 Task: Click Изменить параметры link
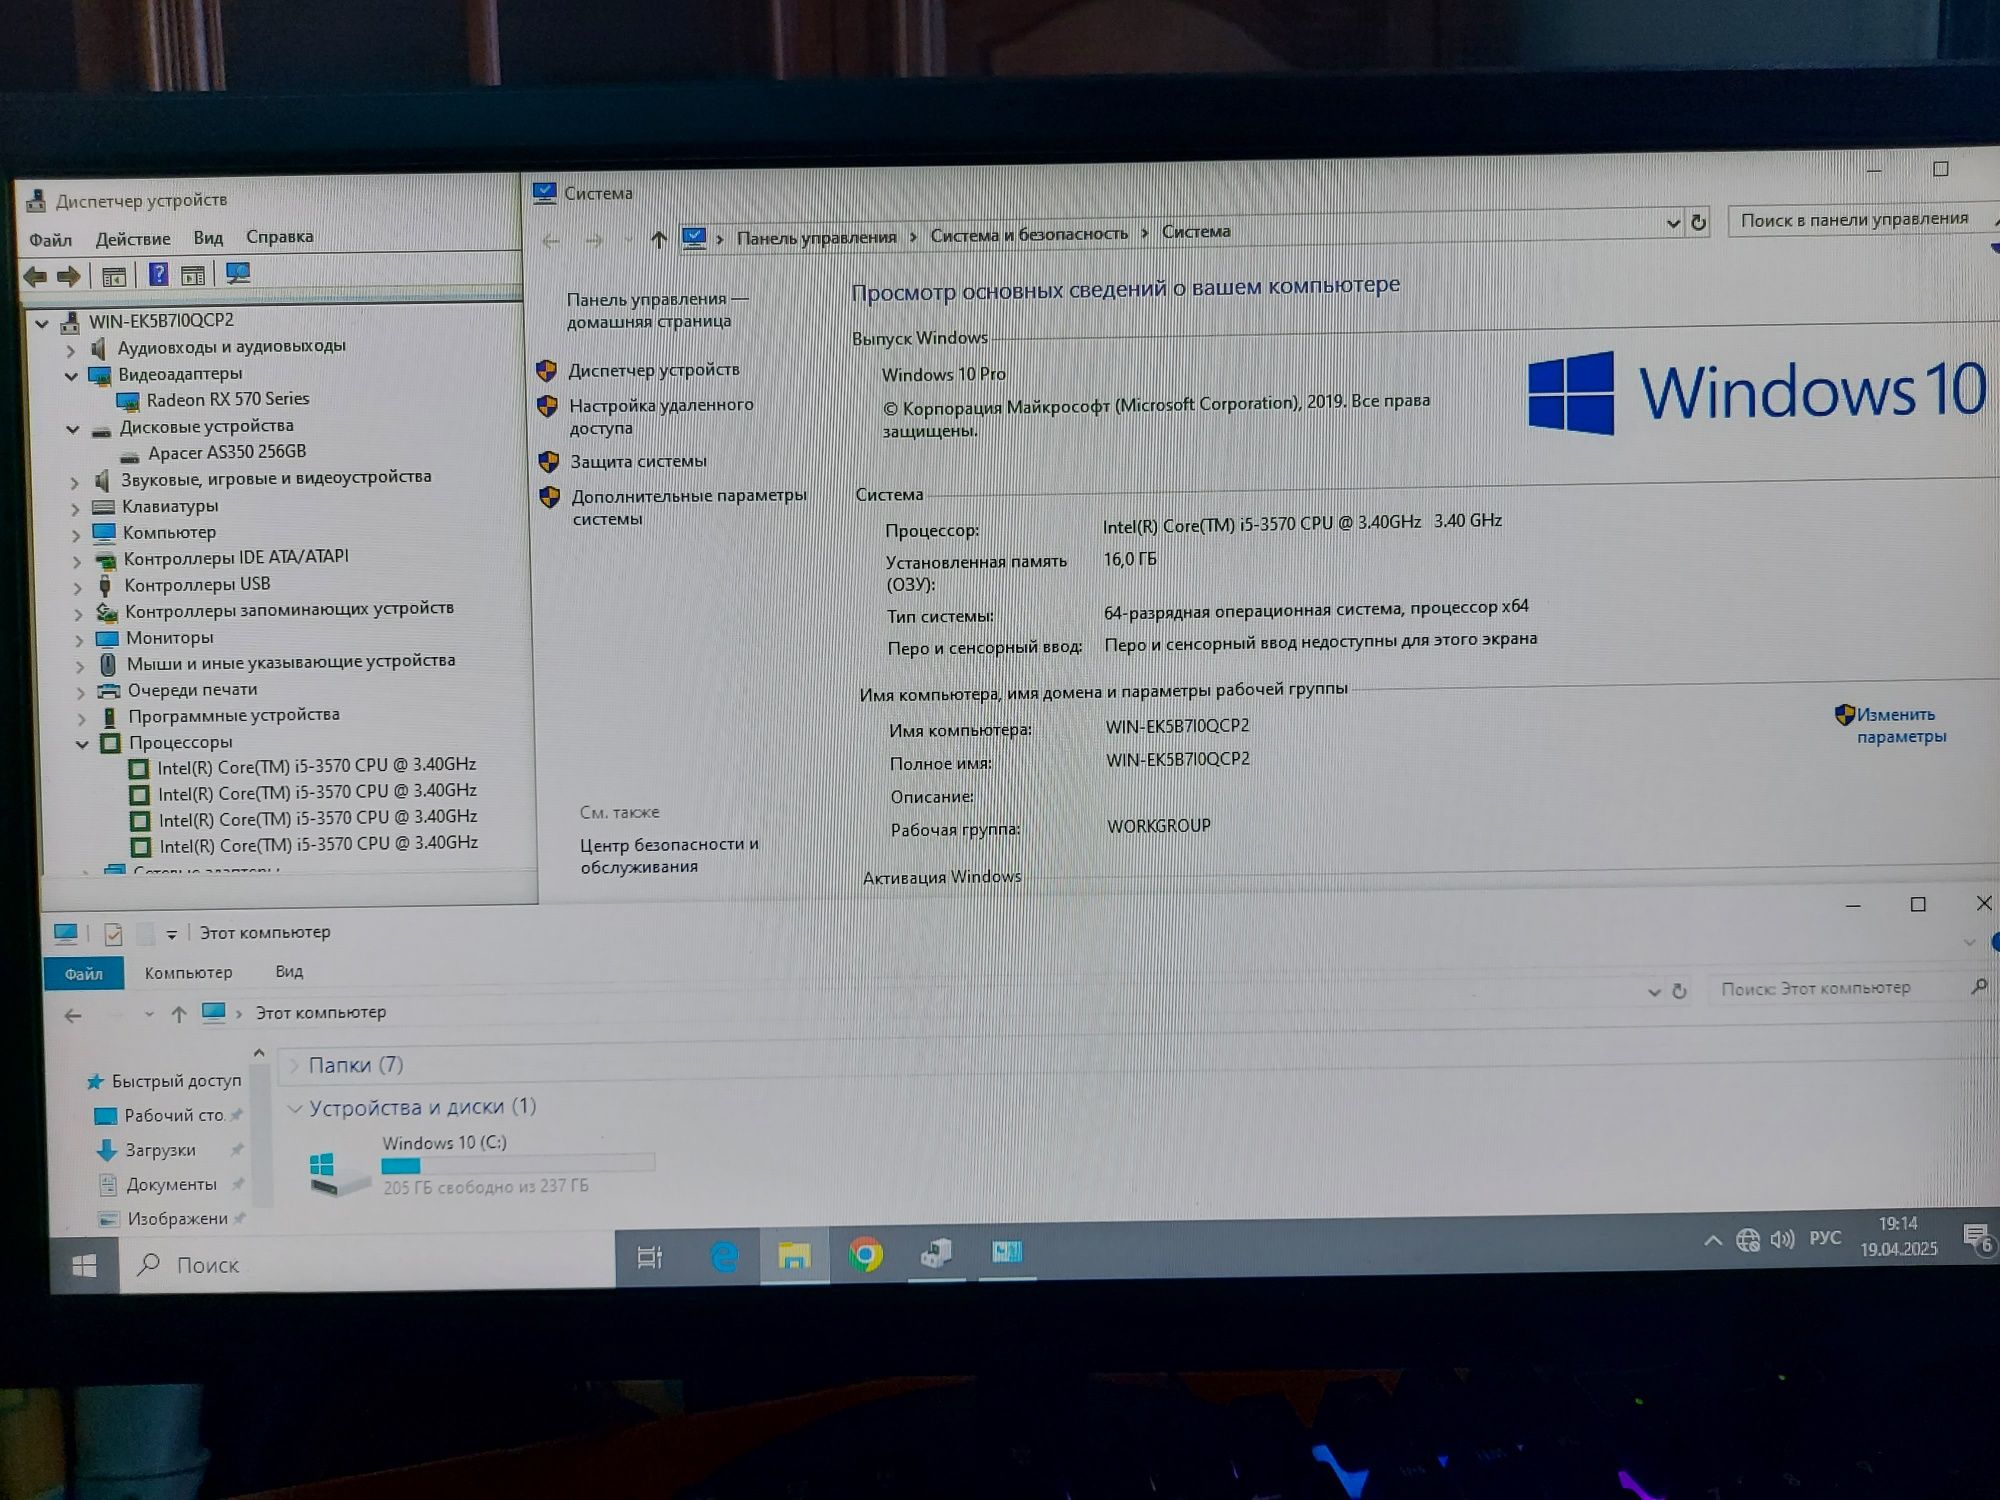click(1902, 725)
